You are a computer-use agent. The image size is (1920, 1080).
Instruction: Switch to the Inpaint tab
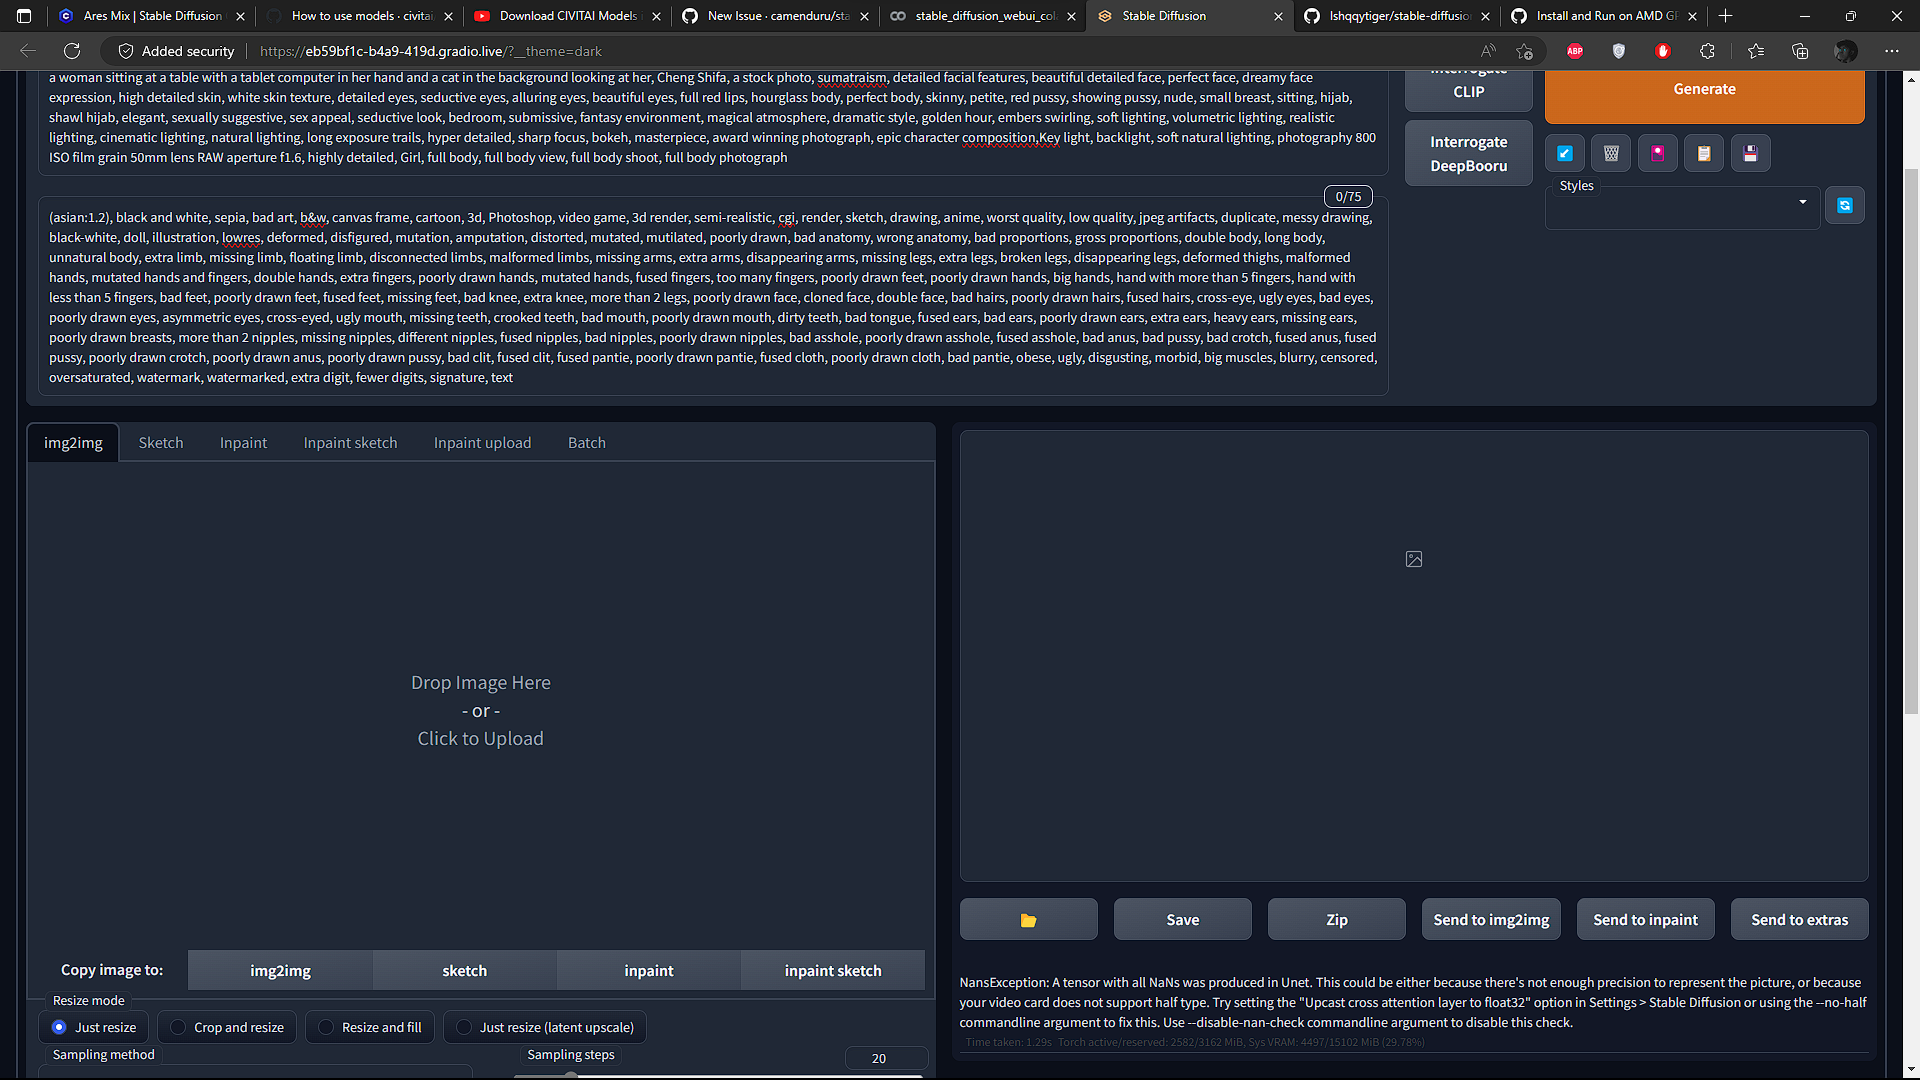(243, 443)
